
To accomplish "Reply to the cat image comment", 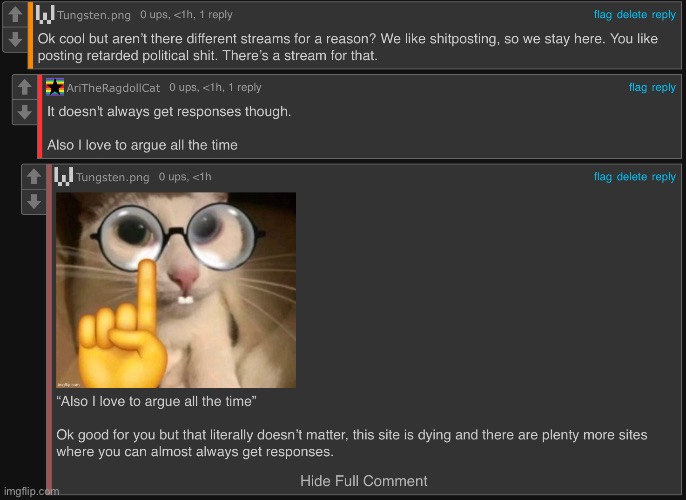I will tap(664, 177).
